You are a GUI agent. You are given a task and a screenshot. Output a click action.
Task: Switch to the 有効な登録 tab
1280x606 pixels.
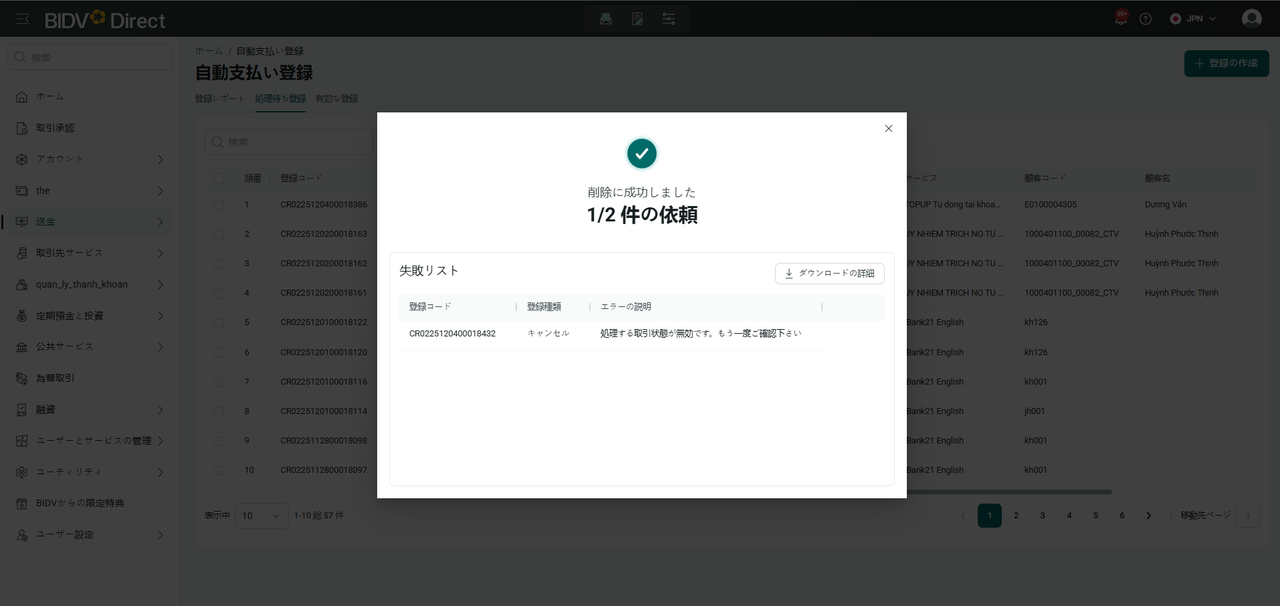tap(336, 99)
